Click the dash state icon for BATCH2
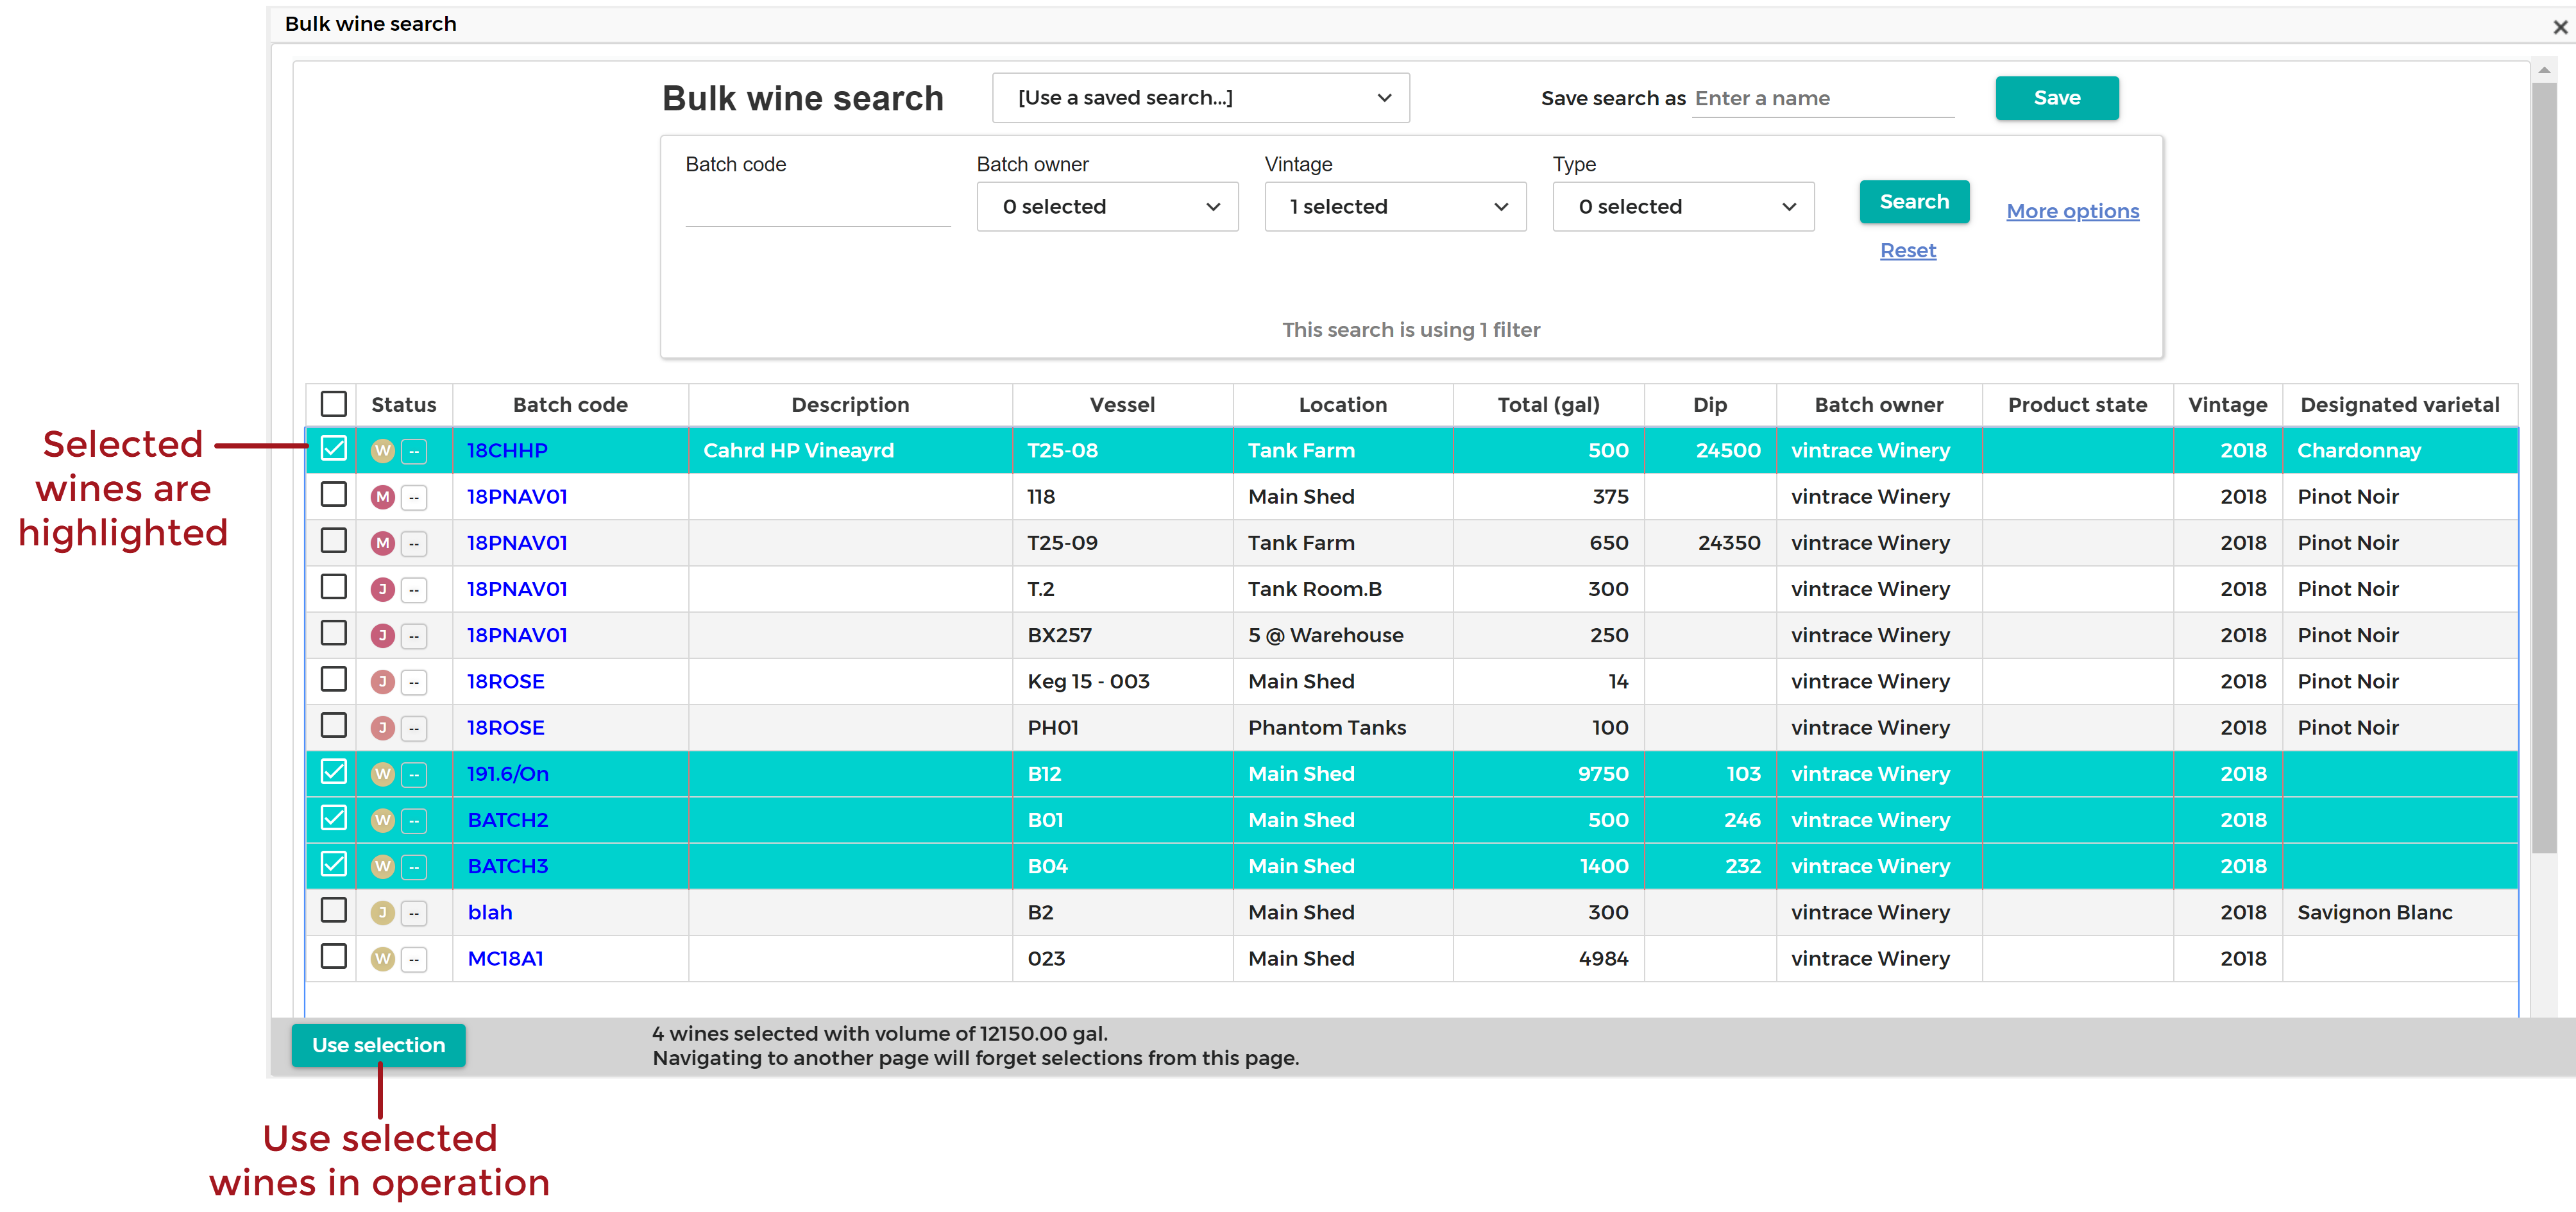Screen dimensions: 2576x1212 [414, 820]
